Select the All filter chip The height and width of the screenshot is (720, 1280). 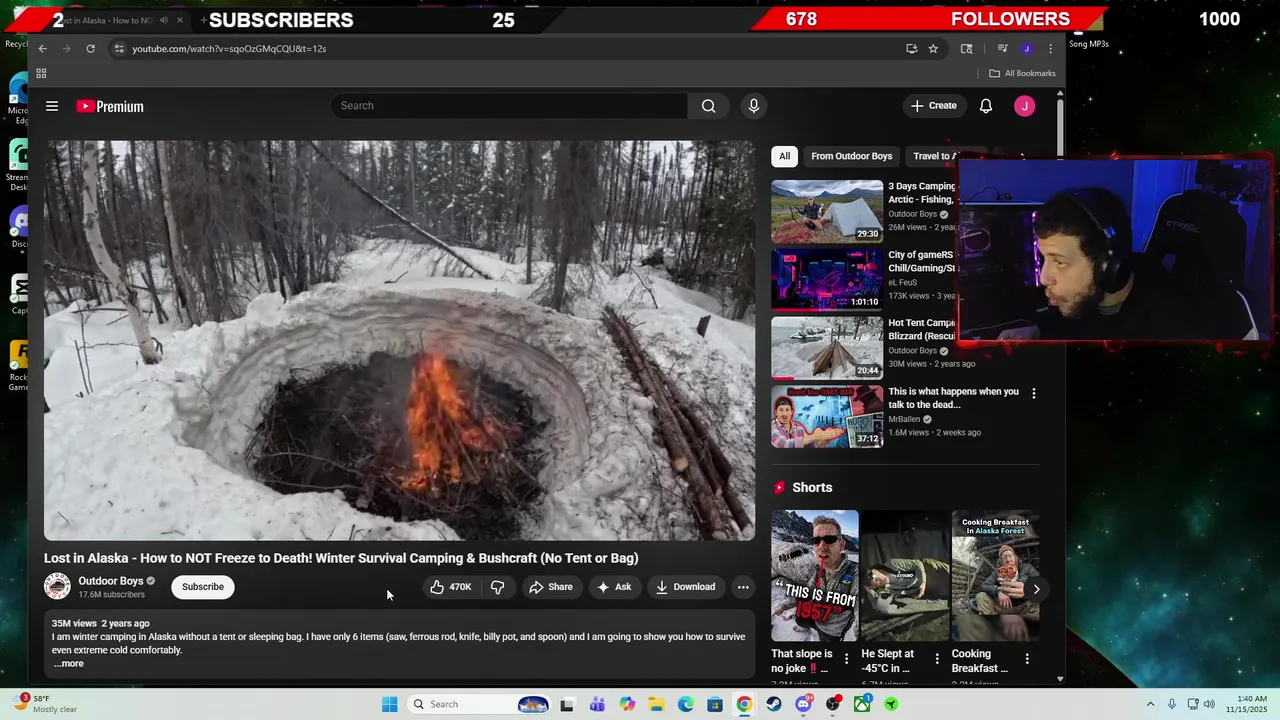[784, 156]
